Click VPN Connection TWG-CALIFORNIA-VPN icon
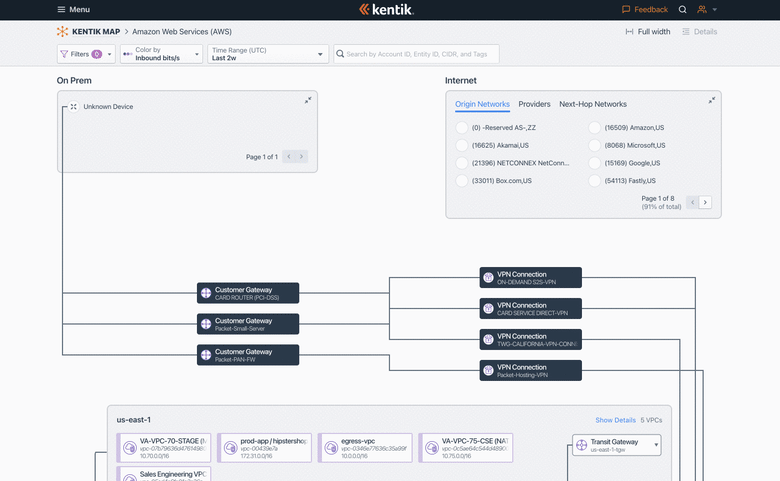This screenshot has width=780, height=481. point(488,339)
